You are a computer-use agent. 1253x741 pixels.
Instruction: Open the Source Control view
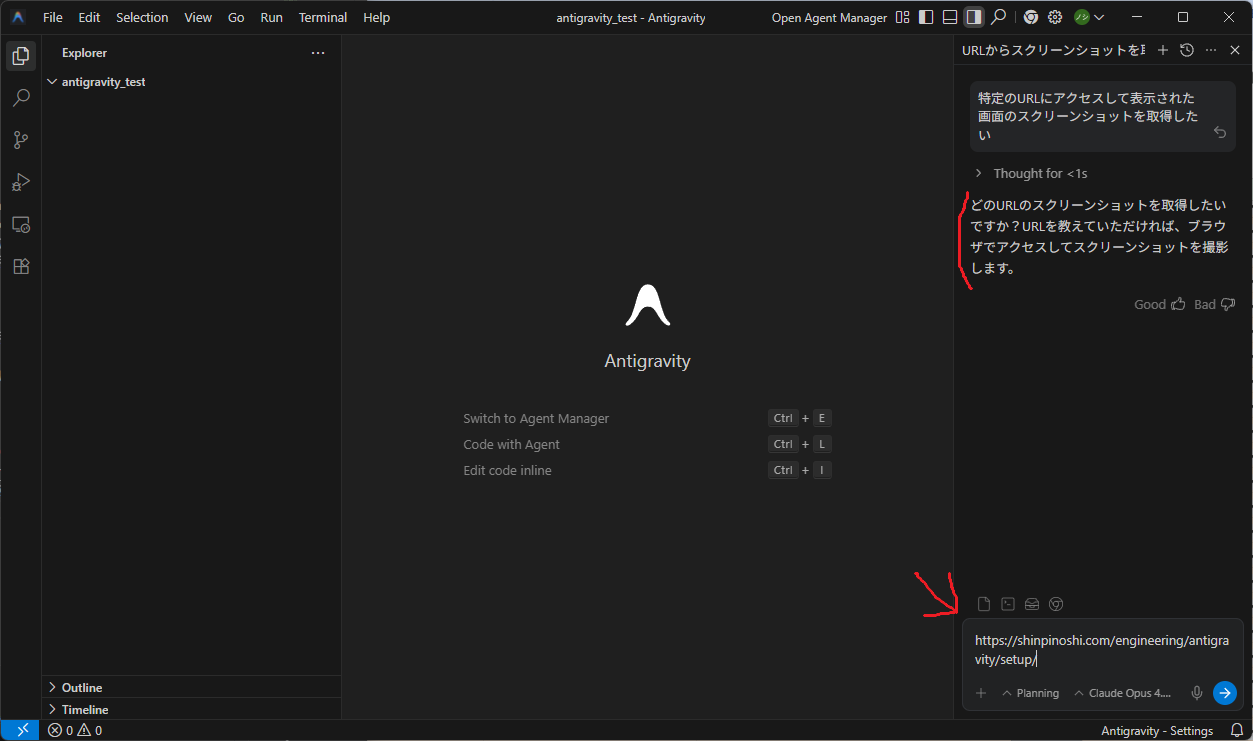pyautogui.click(x=21, y=140)
